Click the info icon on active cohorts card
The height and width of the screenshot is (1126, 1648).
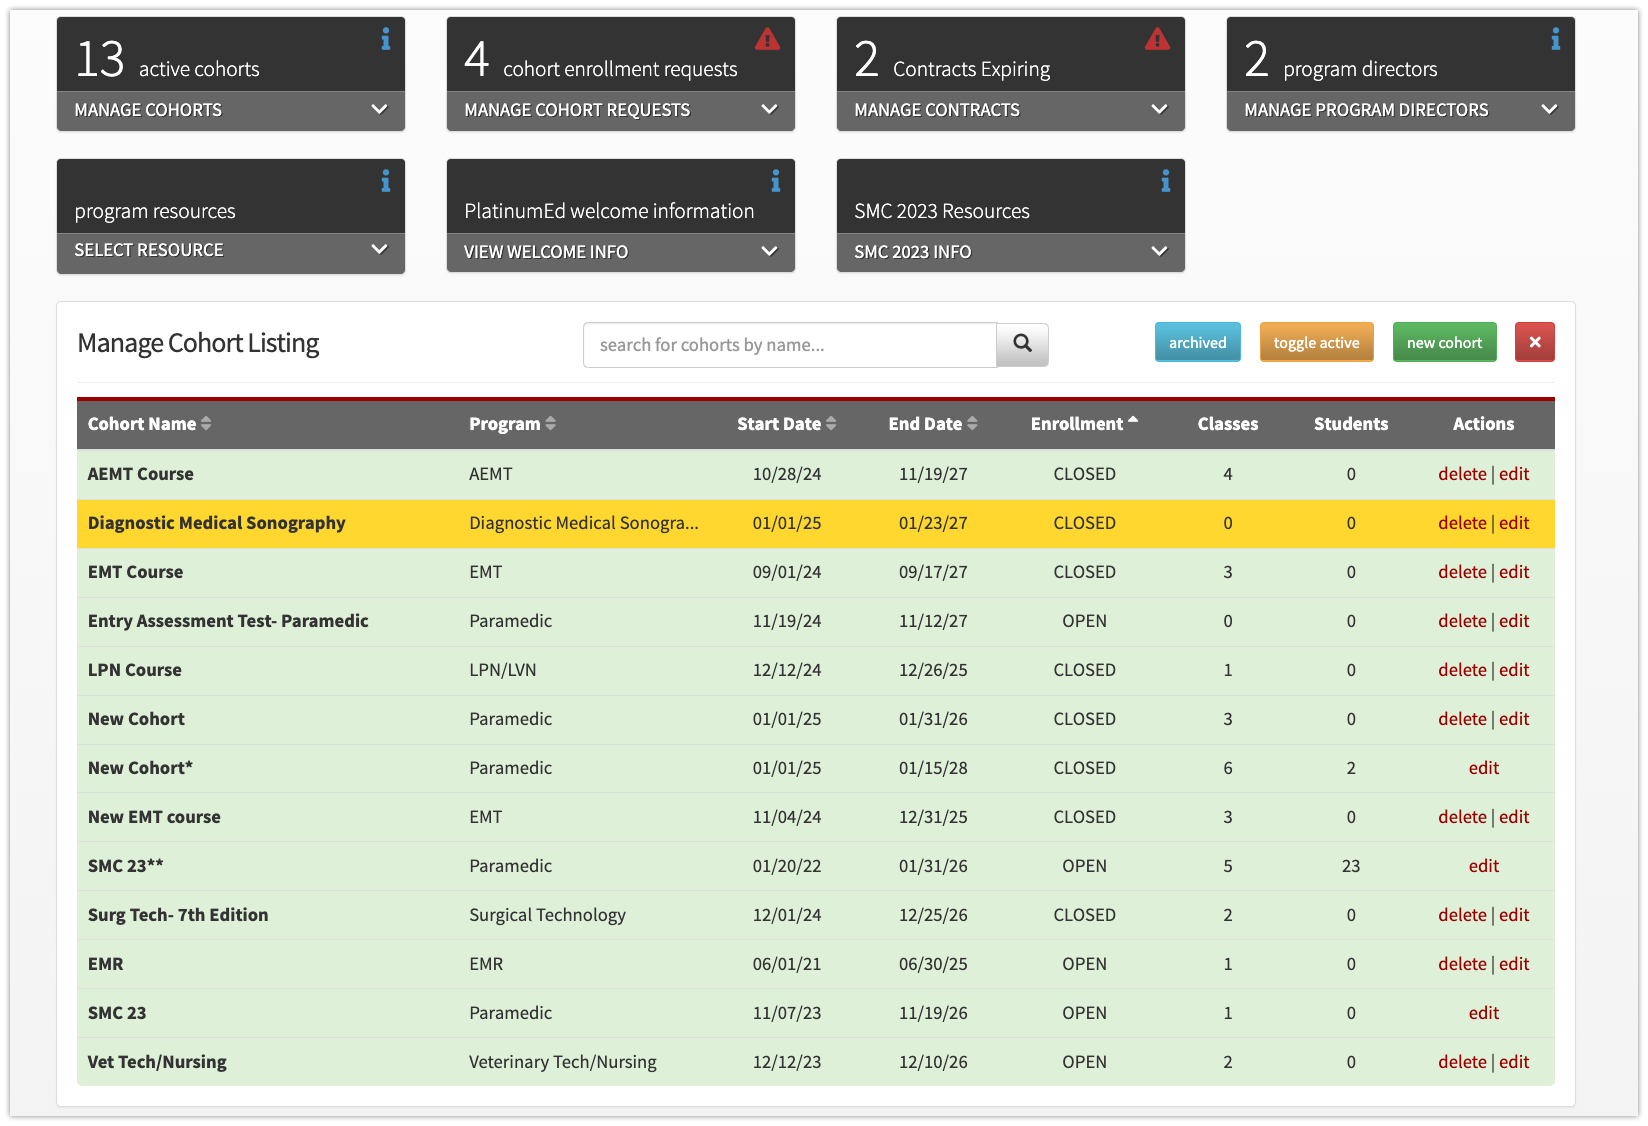[x=385, y=39]
